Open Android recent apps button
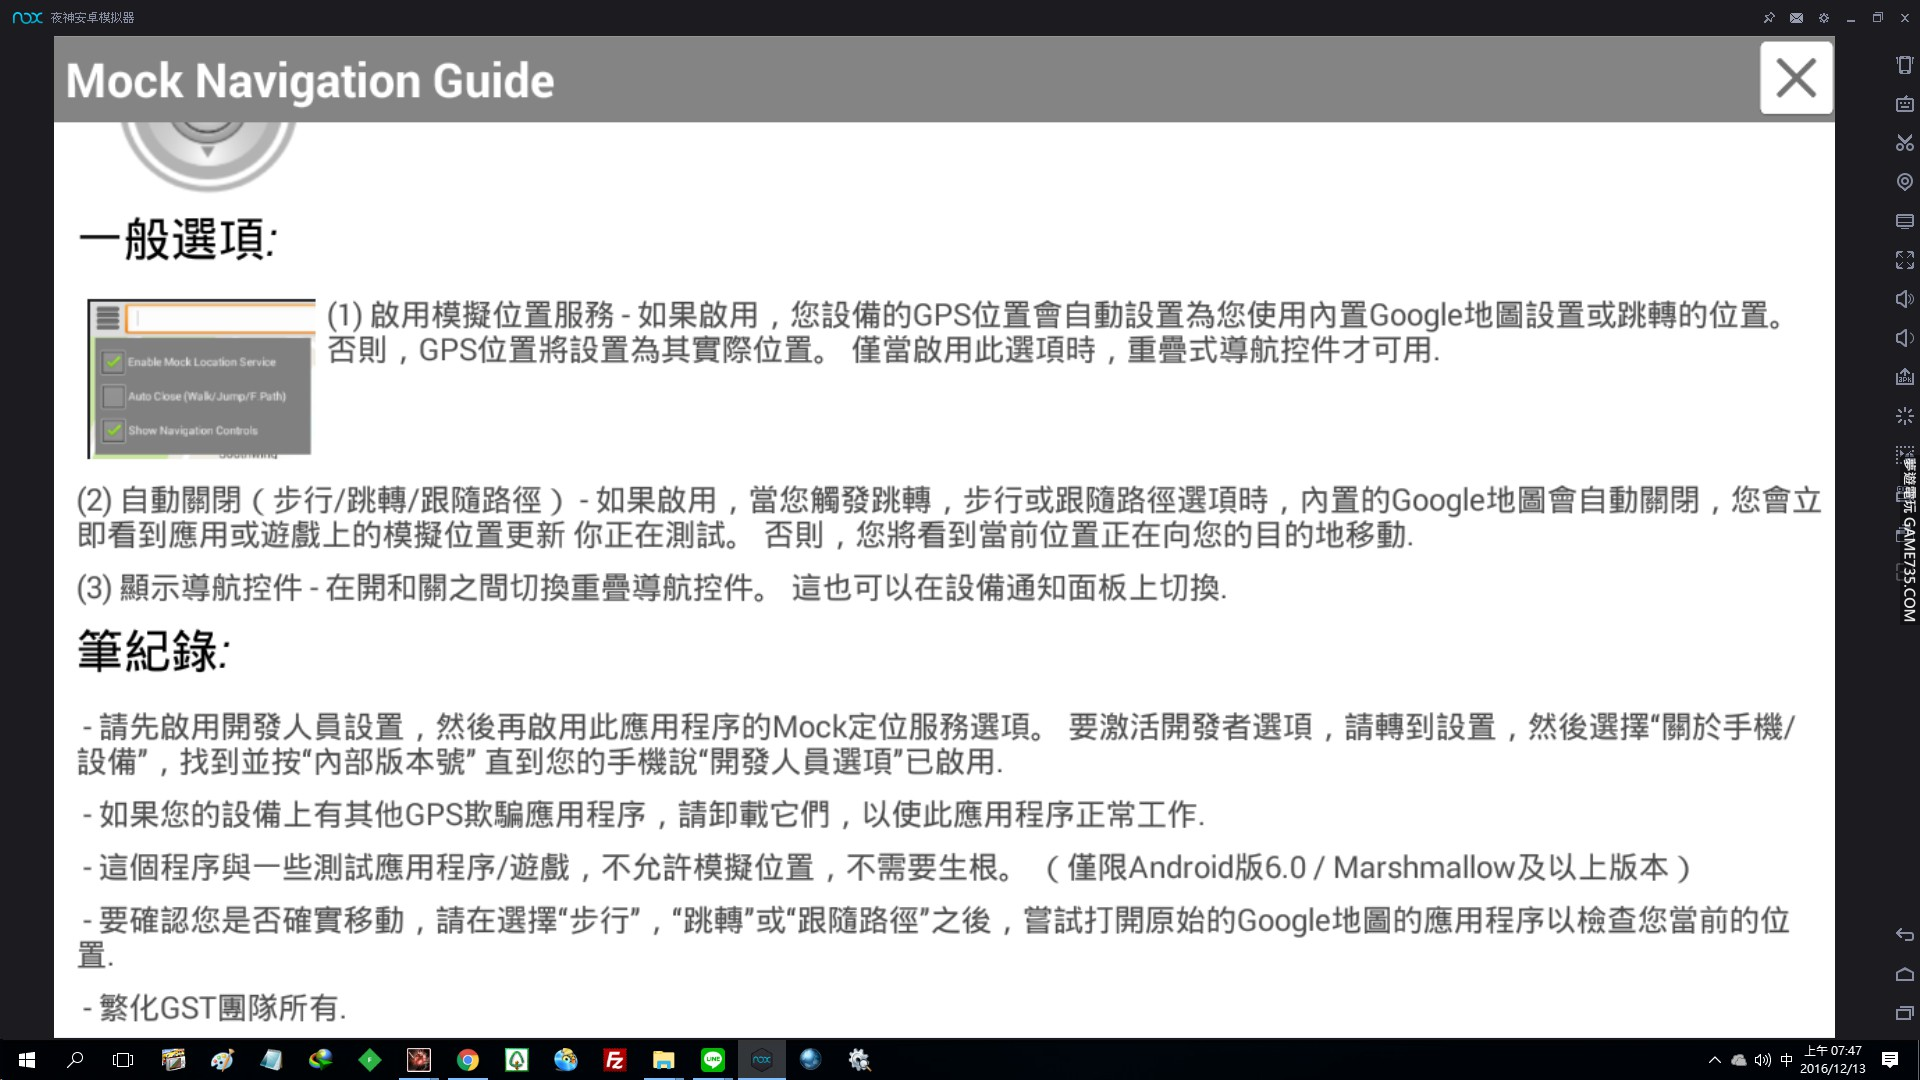 pos(1904,1013)
